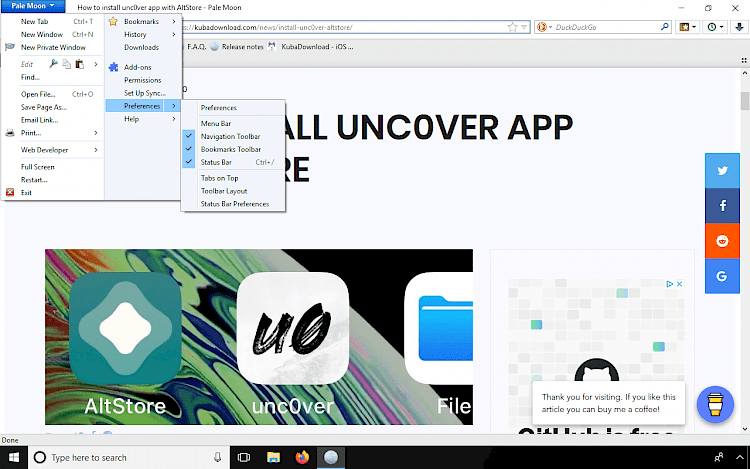The height and width of the screenshot is (469, 750).
Task: Click the printer icon beside Print
Action: pyautogui.click(x=10, y=133)
